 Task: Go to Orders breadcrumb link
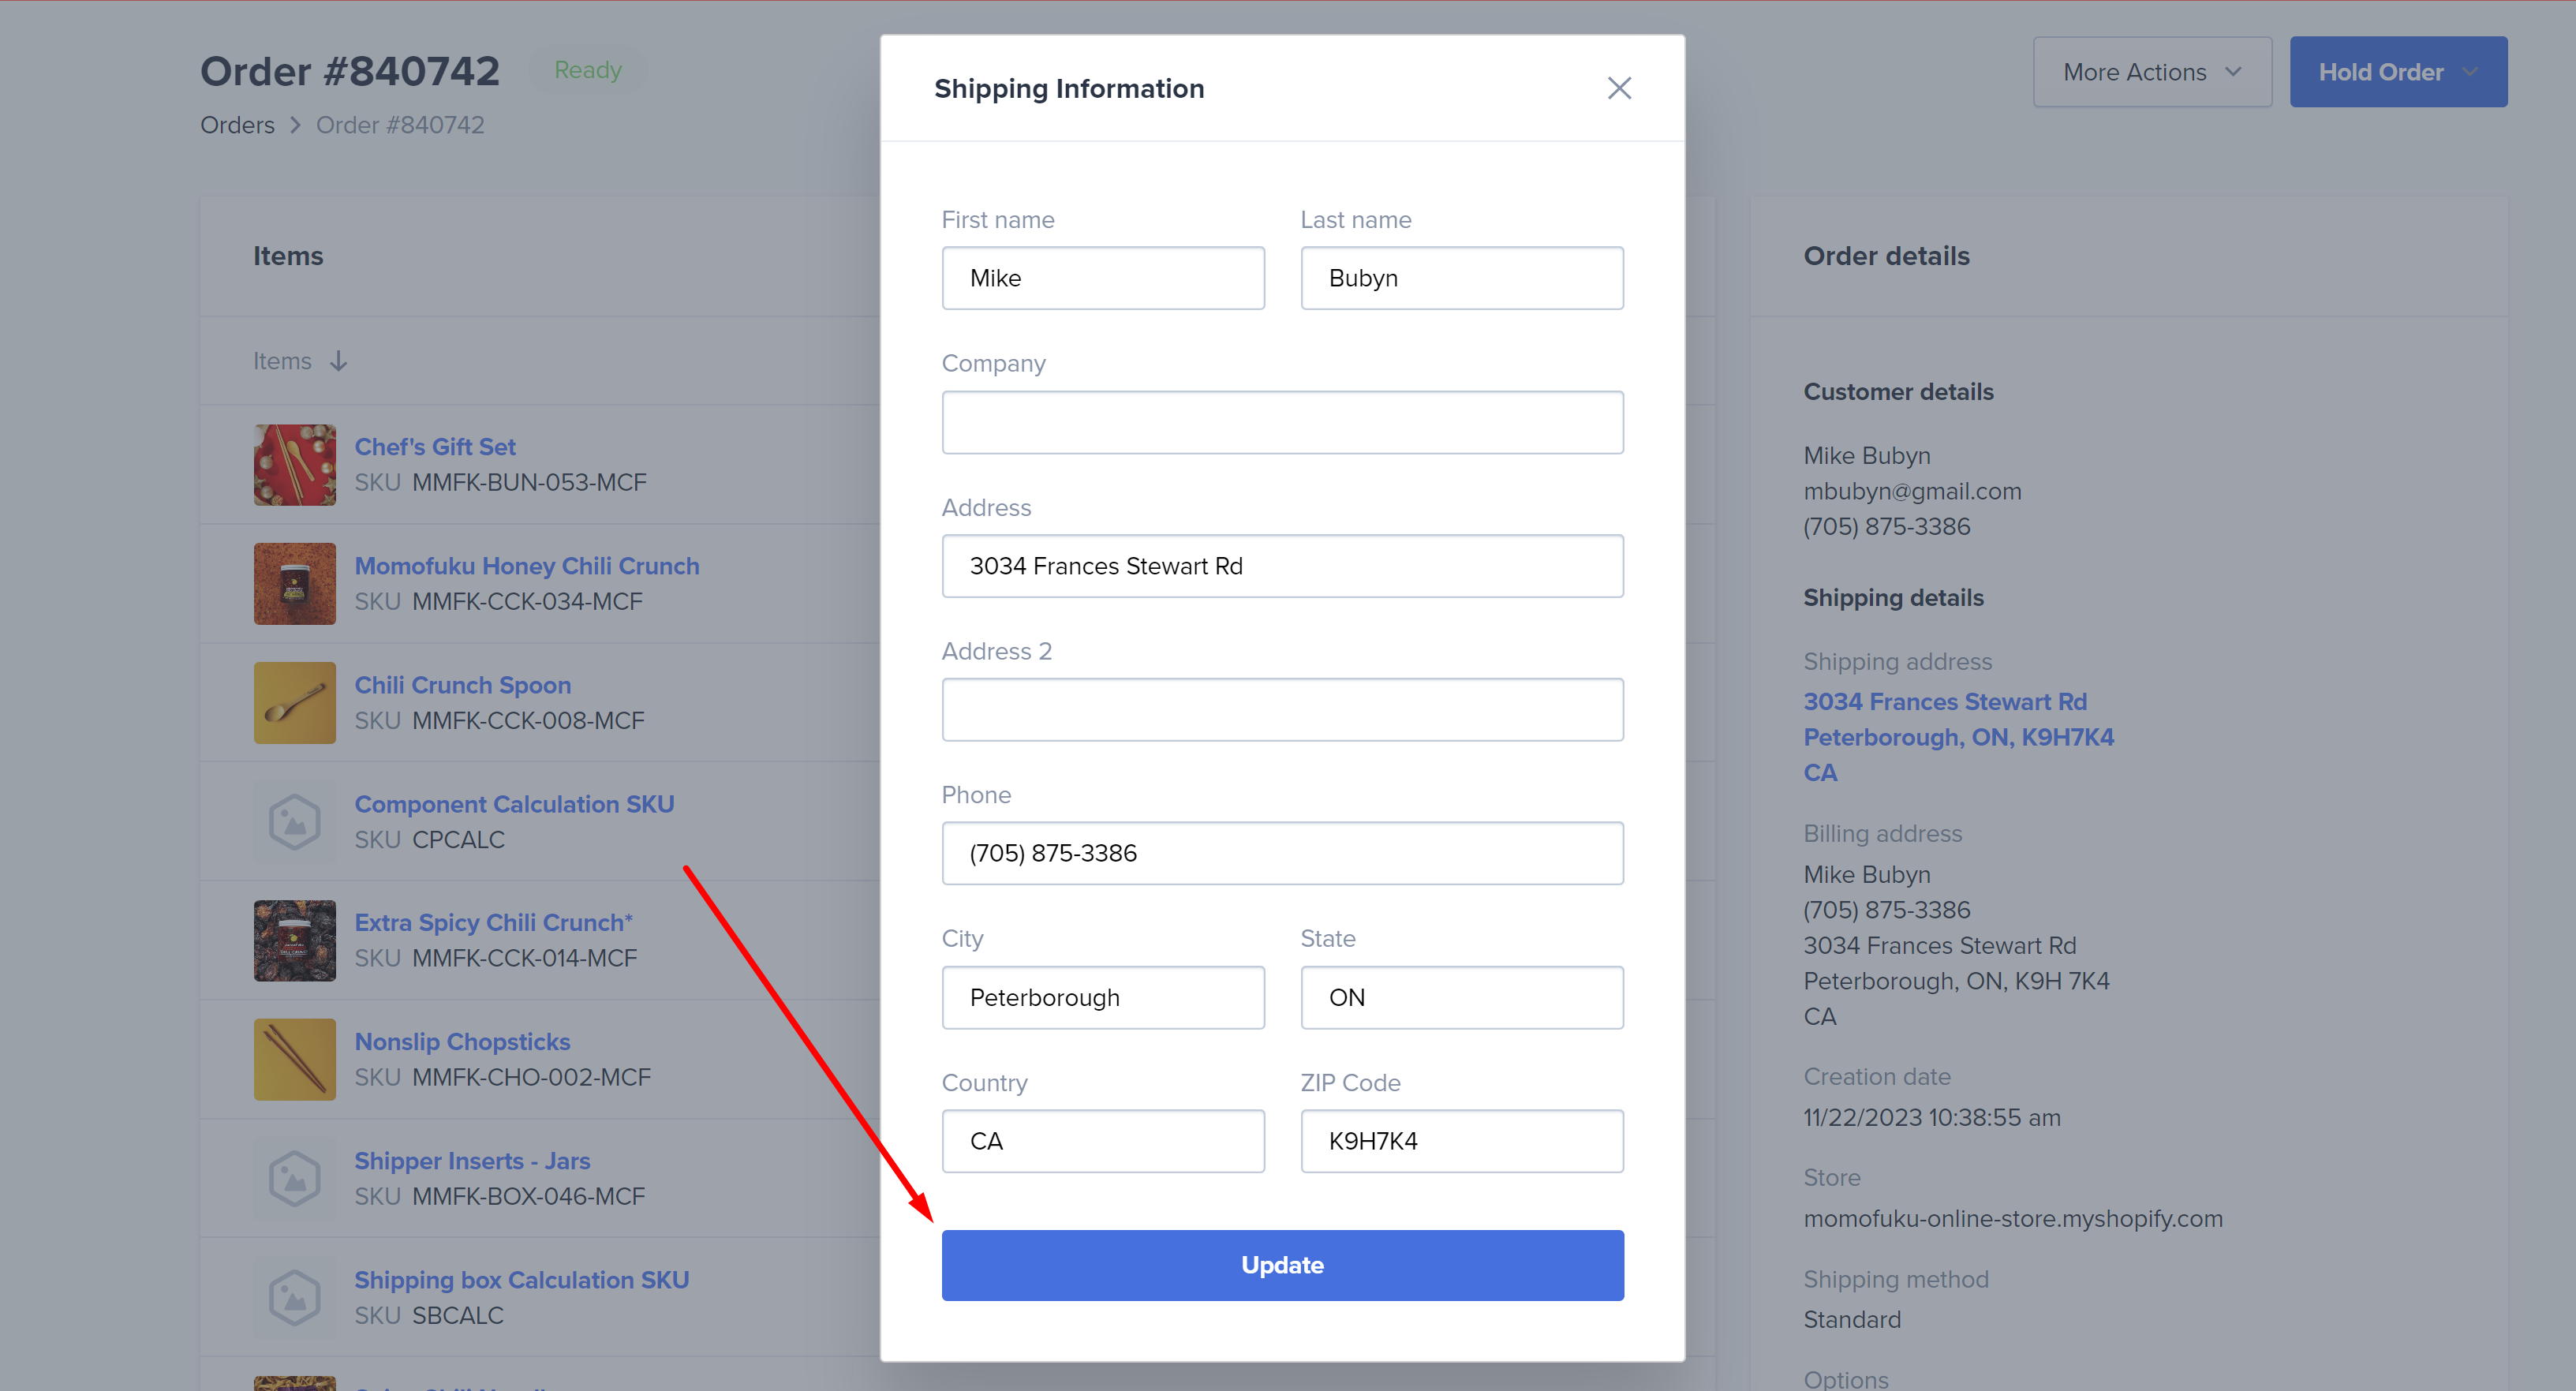(237, 125)
